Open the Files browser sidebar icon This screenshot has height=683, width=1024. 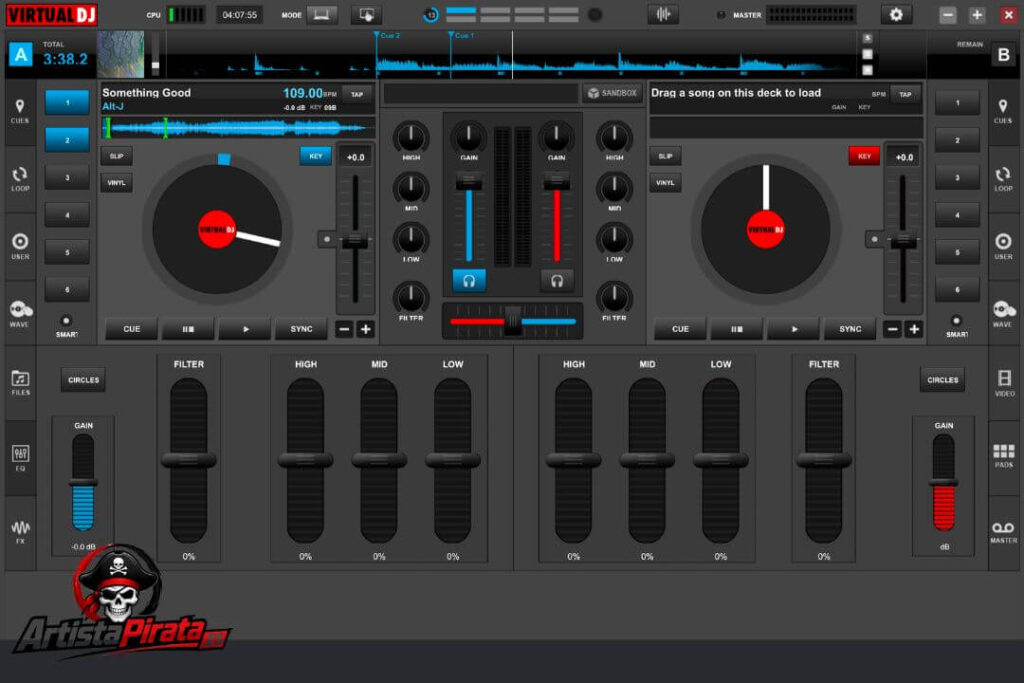(20, 383)
